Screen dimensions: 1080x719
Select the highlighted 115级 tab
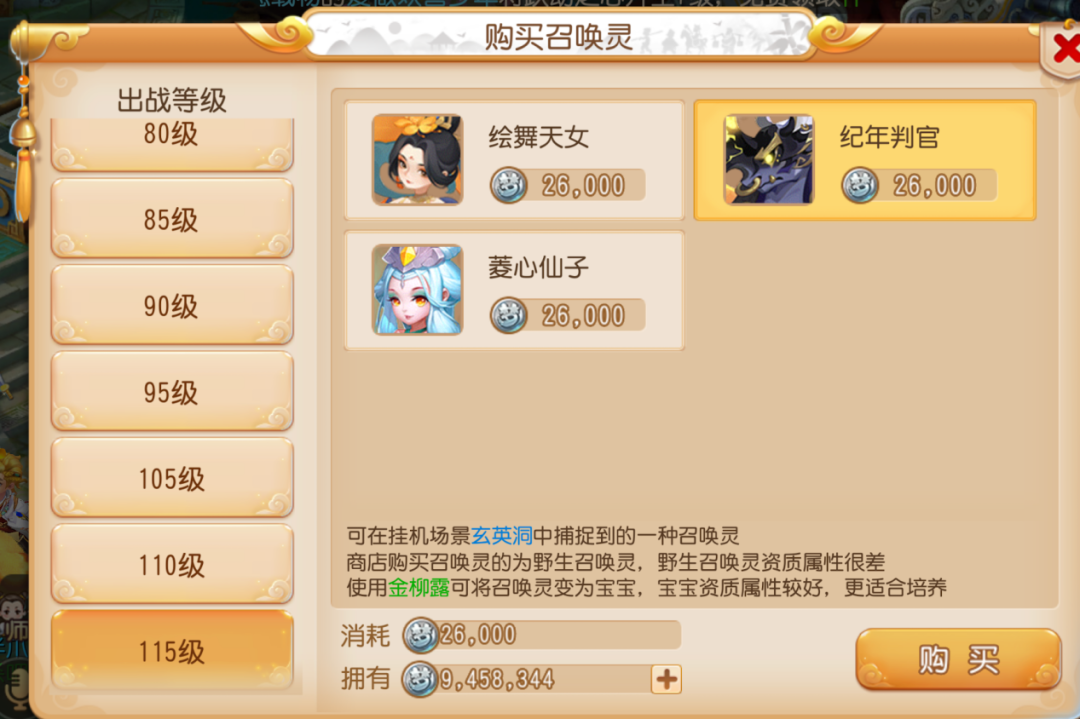coord(172,650)
